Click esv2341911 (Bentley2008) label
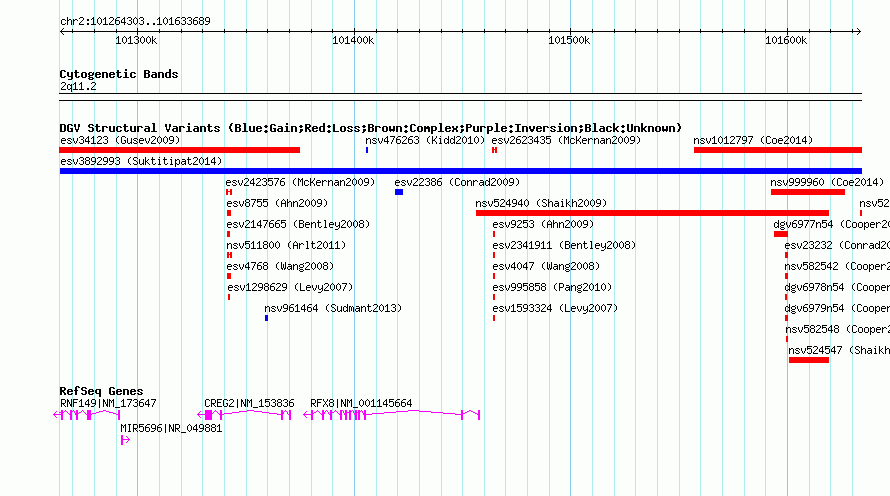Viewport: 890px width, 496px height. pos(564,245)
